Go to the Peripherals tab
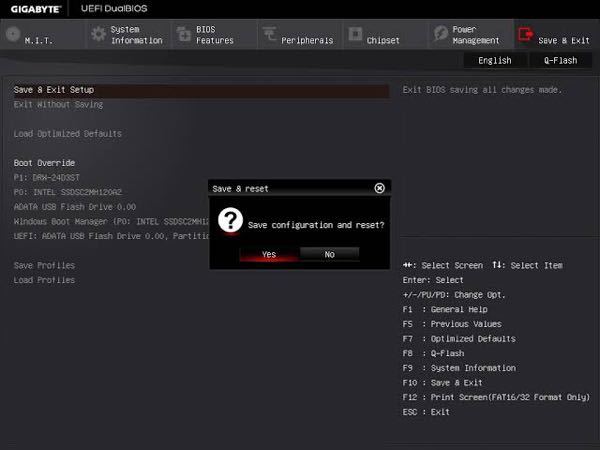The image size is (600, 450). (300, 34)
